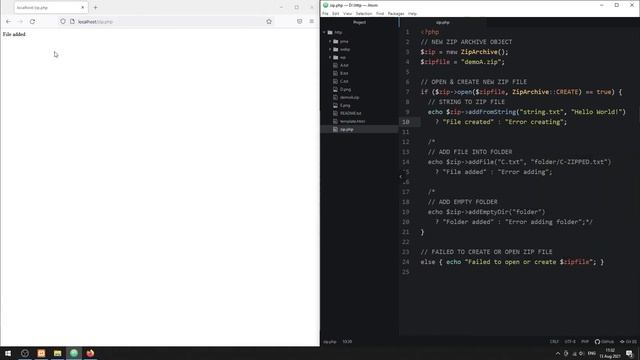Expand the third subfolder under http
640x360 pixels.
tap(330, 58)
